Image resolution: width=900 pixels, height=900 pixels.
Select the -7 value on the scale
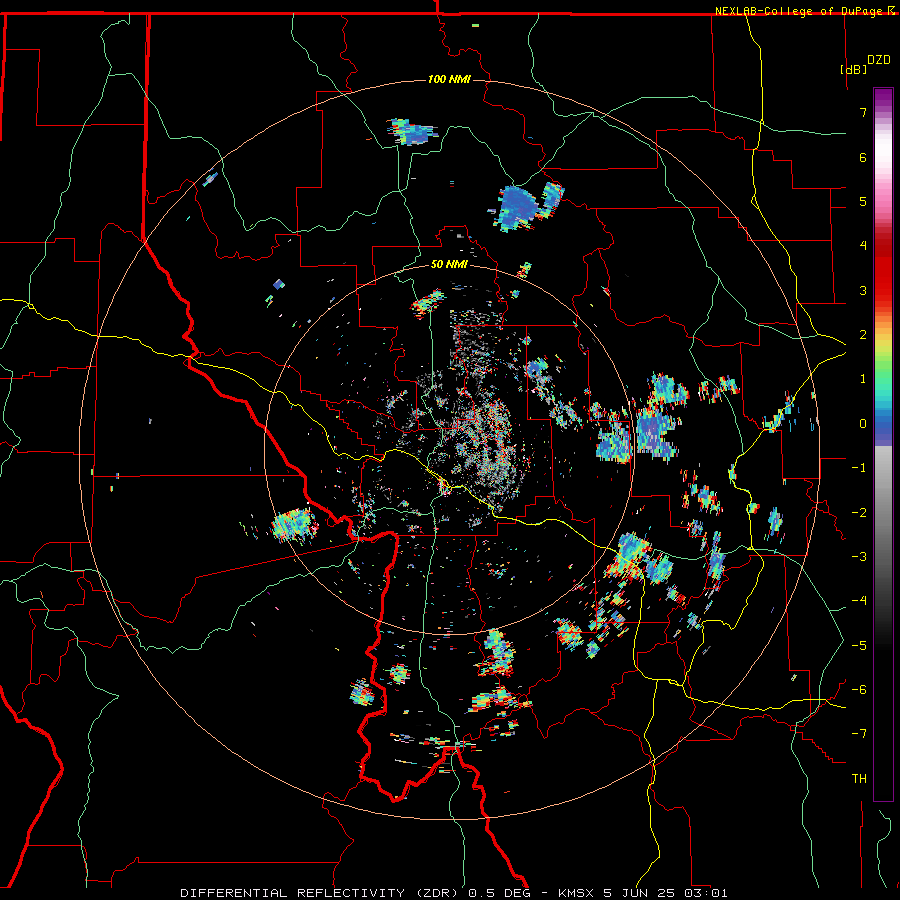[859, 734]
